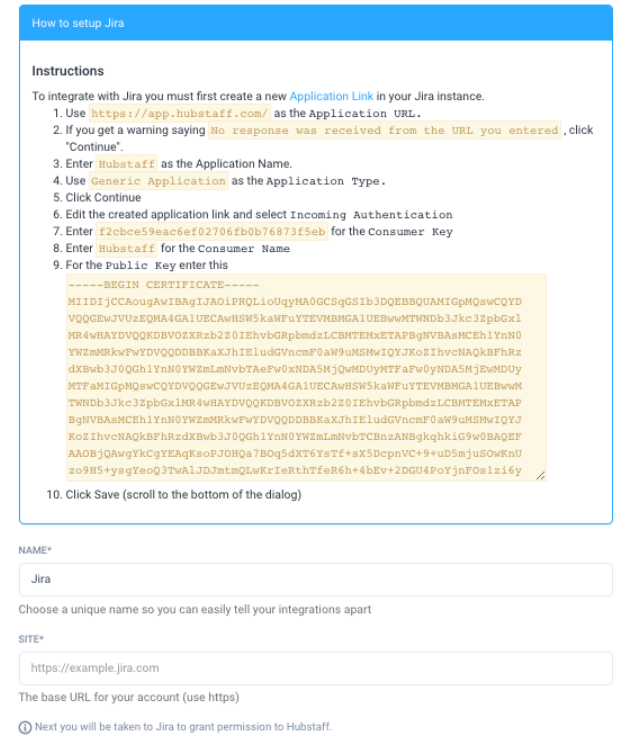Click the SITE* field label

tap(34, 638)
